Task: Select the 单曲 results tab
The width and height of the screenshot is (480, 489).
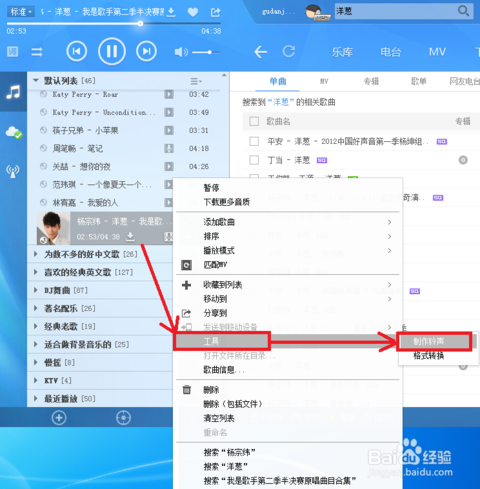Action: coord(278,81)
